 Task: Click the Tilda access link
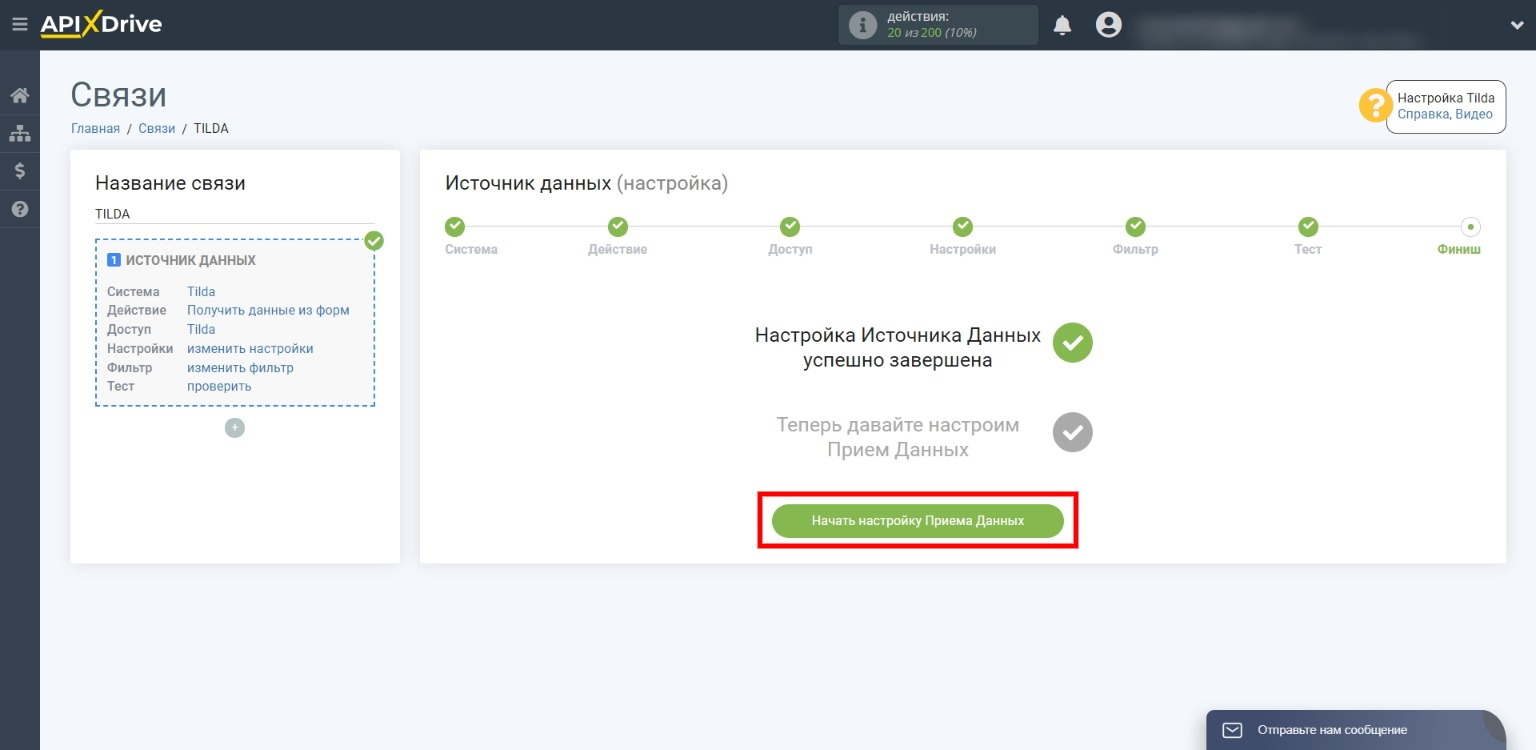pos(201,329)
